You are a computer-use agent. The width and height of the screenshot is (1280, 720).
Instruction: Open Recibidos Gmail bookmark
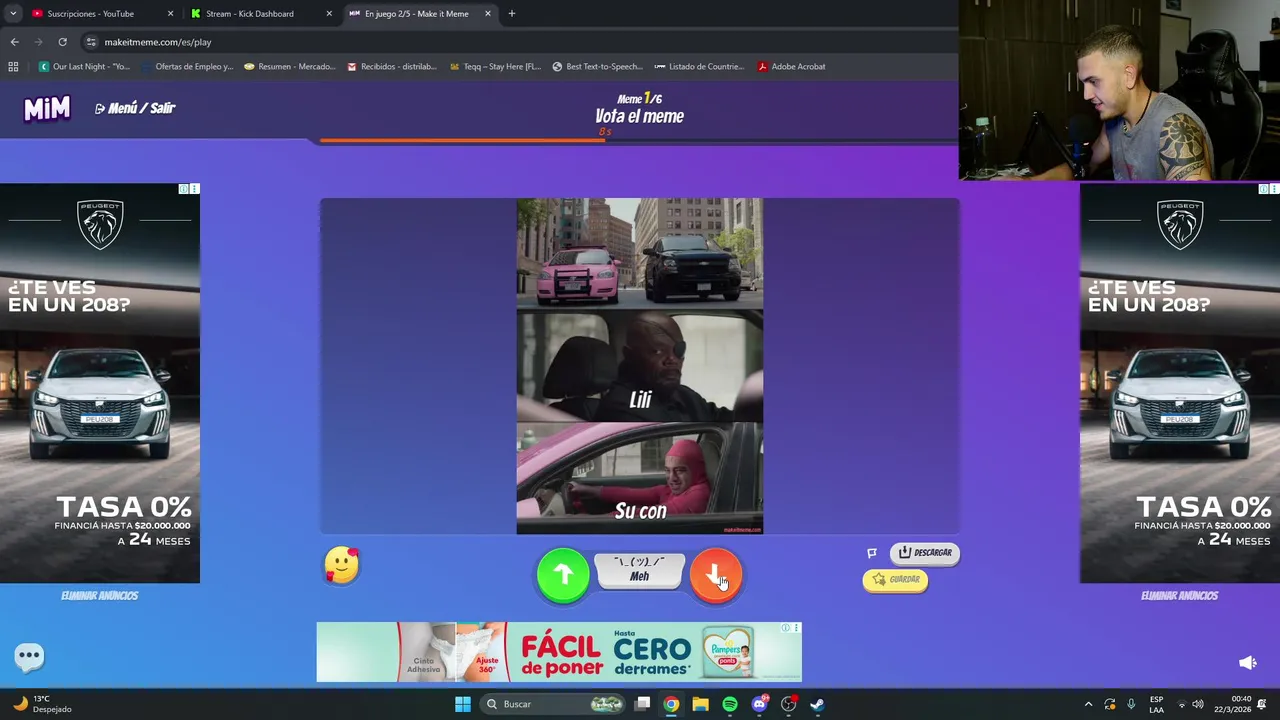392,67
